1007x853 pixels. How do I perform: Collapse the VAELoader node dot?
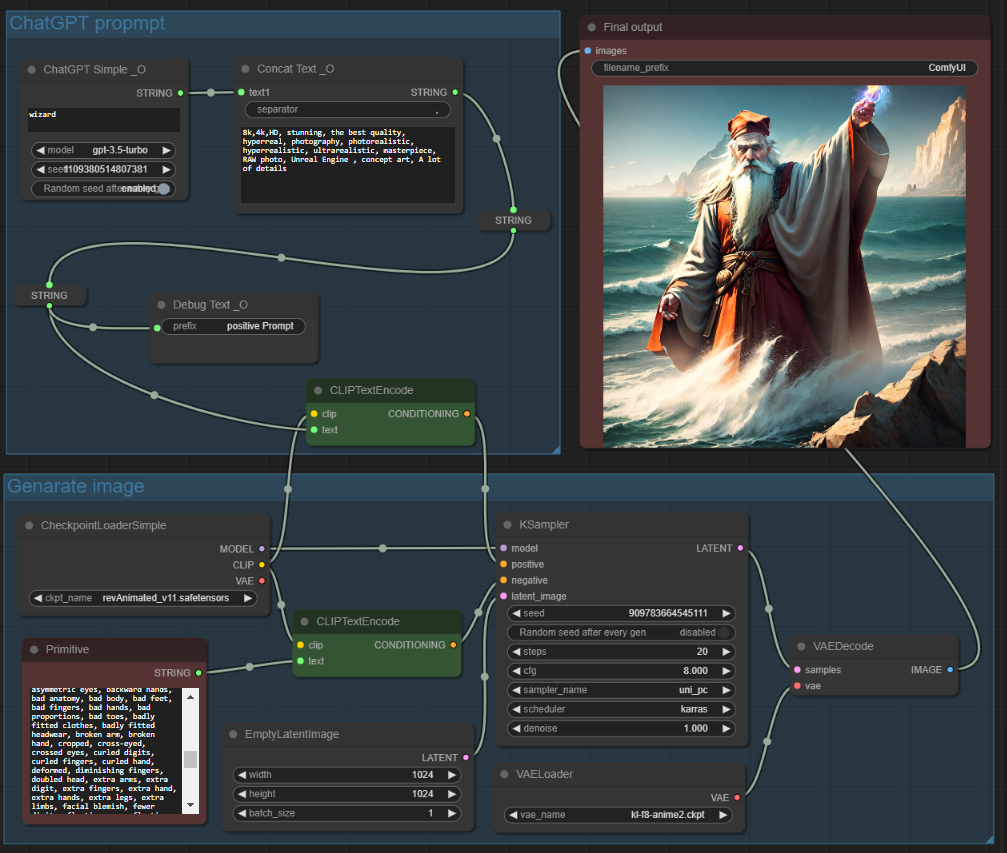[x=504, y=775]
